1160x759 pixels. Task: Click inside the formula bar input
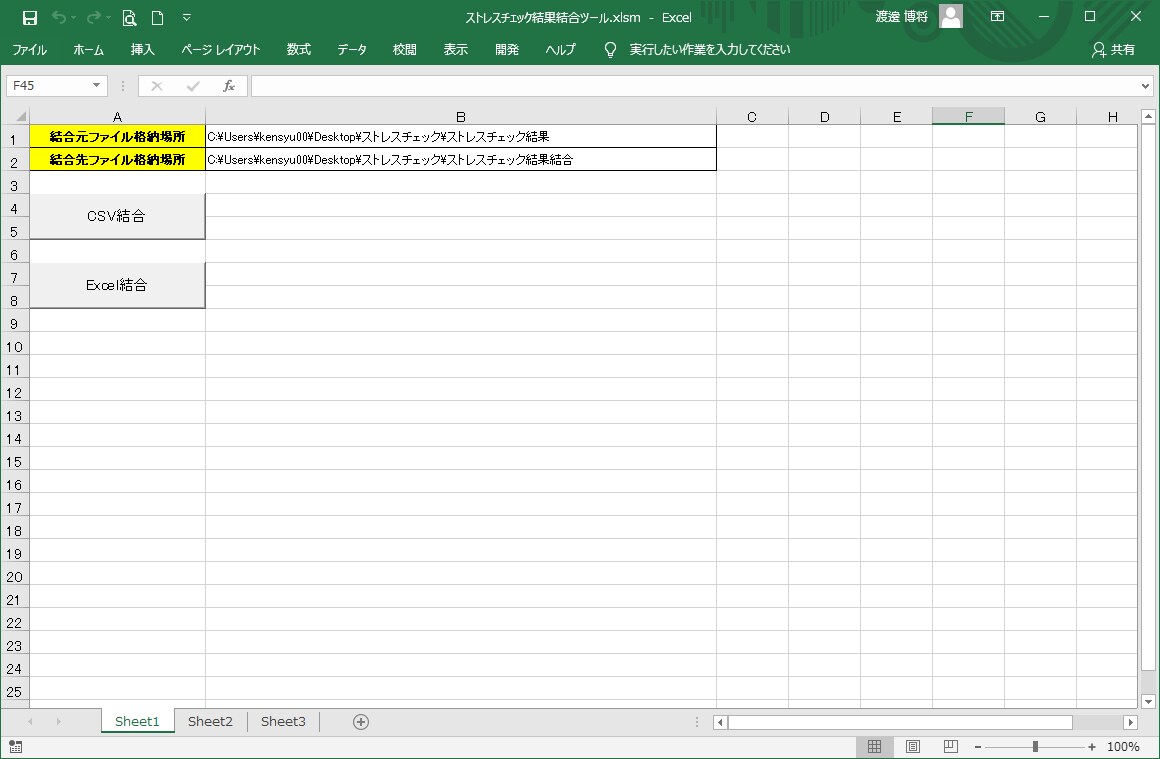[694, 86]
